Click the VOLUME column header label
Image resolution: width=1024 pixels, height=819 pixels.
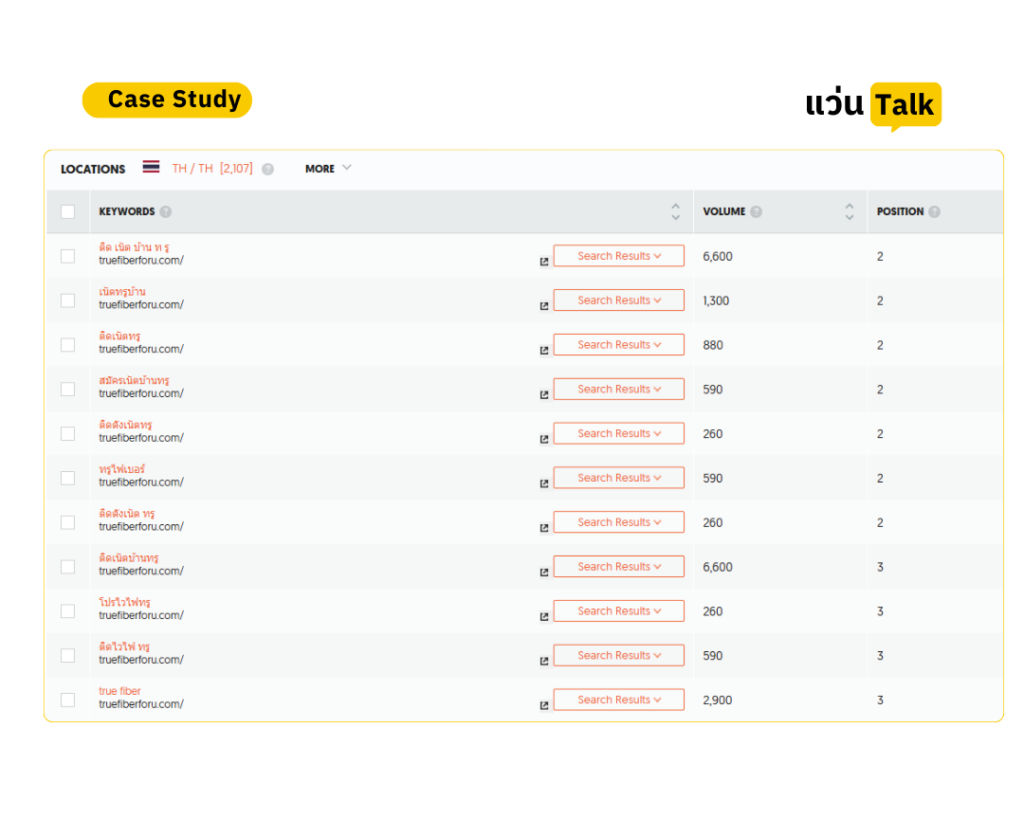pyautogui.click(x=724, y=212)
